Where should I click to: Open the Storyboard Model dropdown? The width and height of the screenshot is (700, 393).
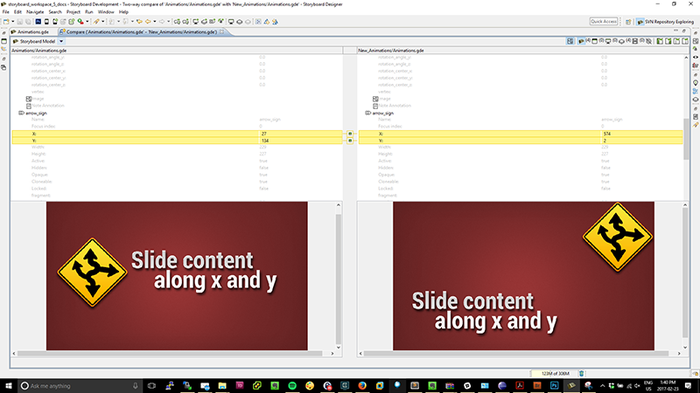[x=61, y=41]
